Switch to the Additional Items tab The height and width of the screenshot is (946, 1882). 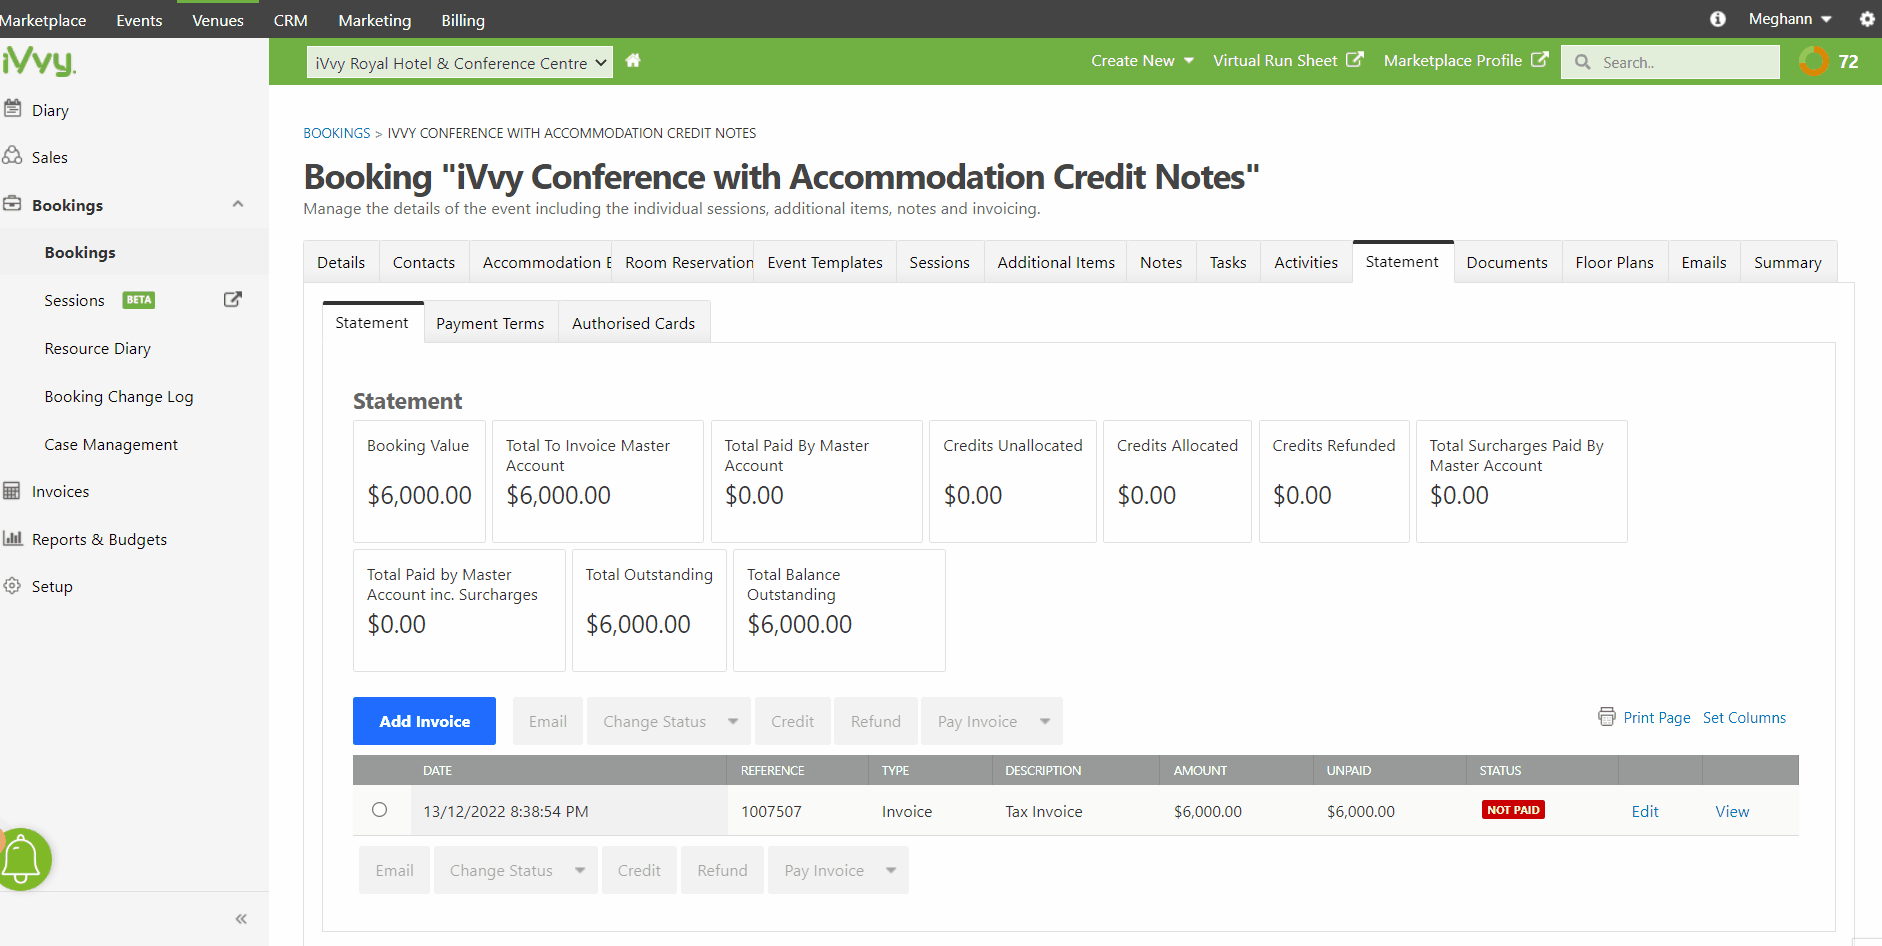pos(1056,262)
